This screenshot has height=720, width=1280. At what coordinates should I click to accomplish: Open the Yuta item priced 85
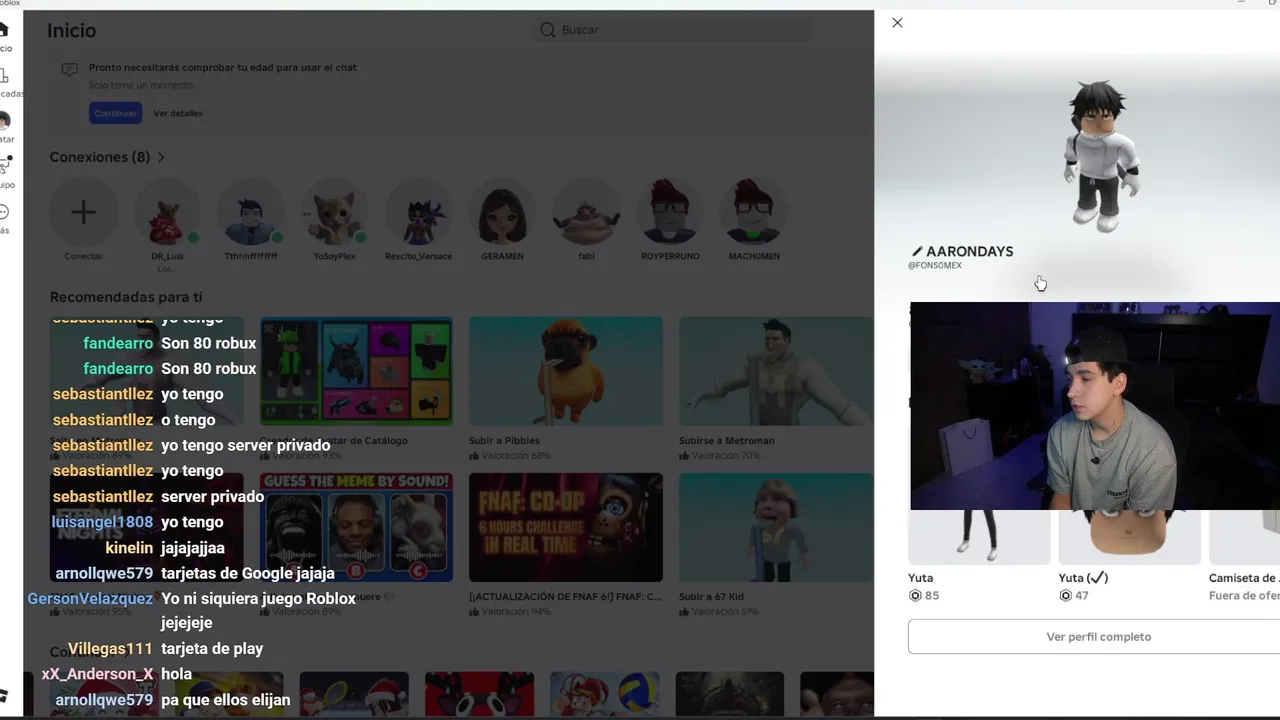coord(979,537)
